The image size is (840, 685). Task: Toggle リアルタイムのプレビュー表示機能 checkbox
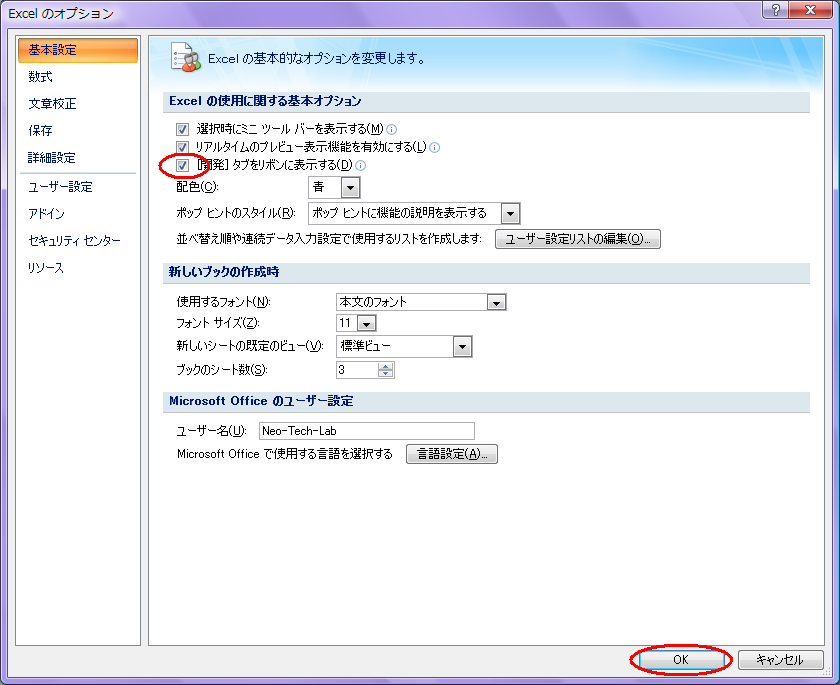click(182, 147)
